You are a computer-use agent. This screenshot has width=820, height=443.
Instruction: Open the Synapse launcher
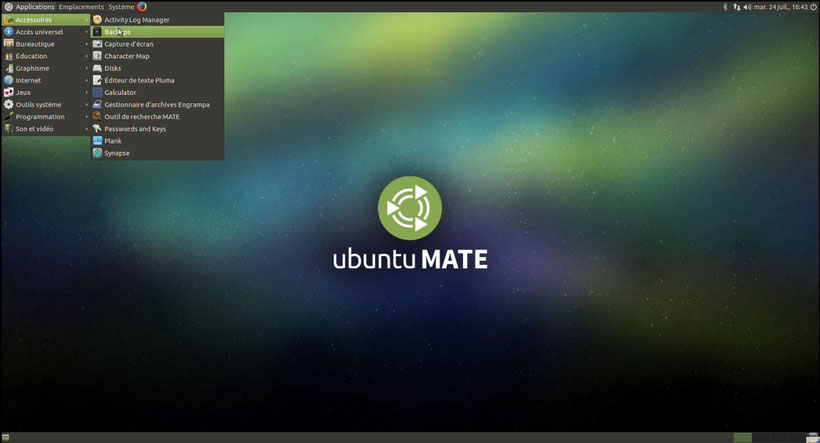pos(157,153)
